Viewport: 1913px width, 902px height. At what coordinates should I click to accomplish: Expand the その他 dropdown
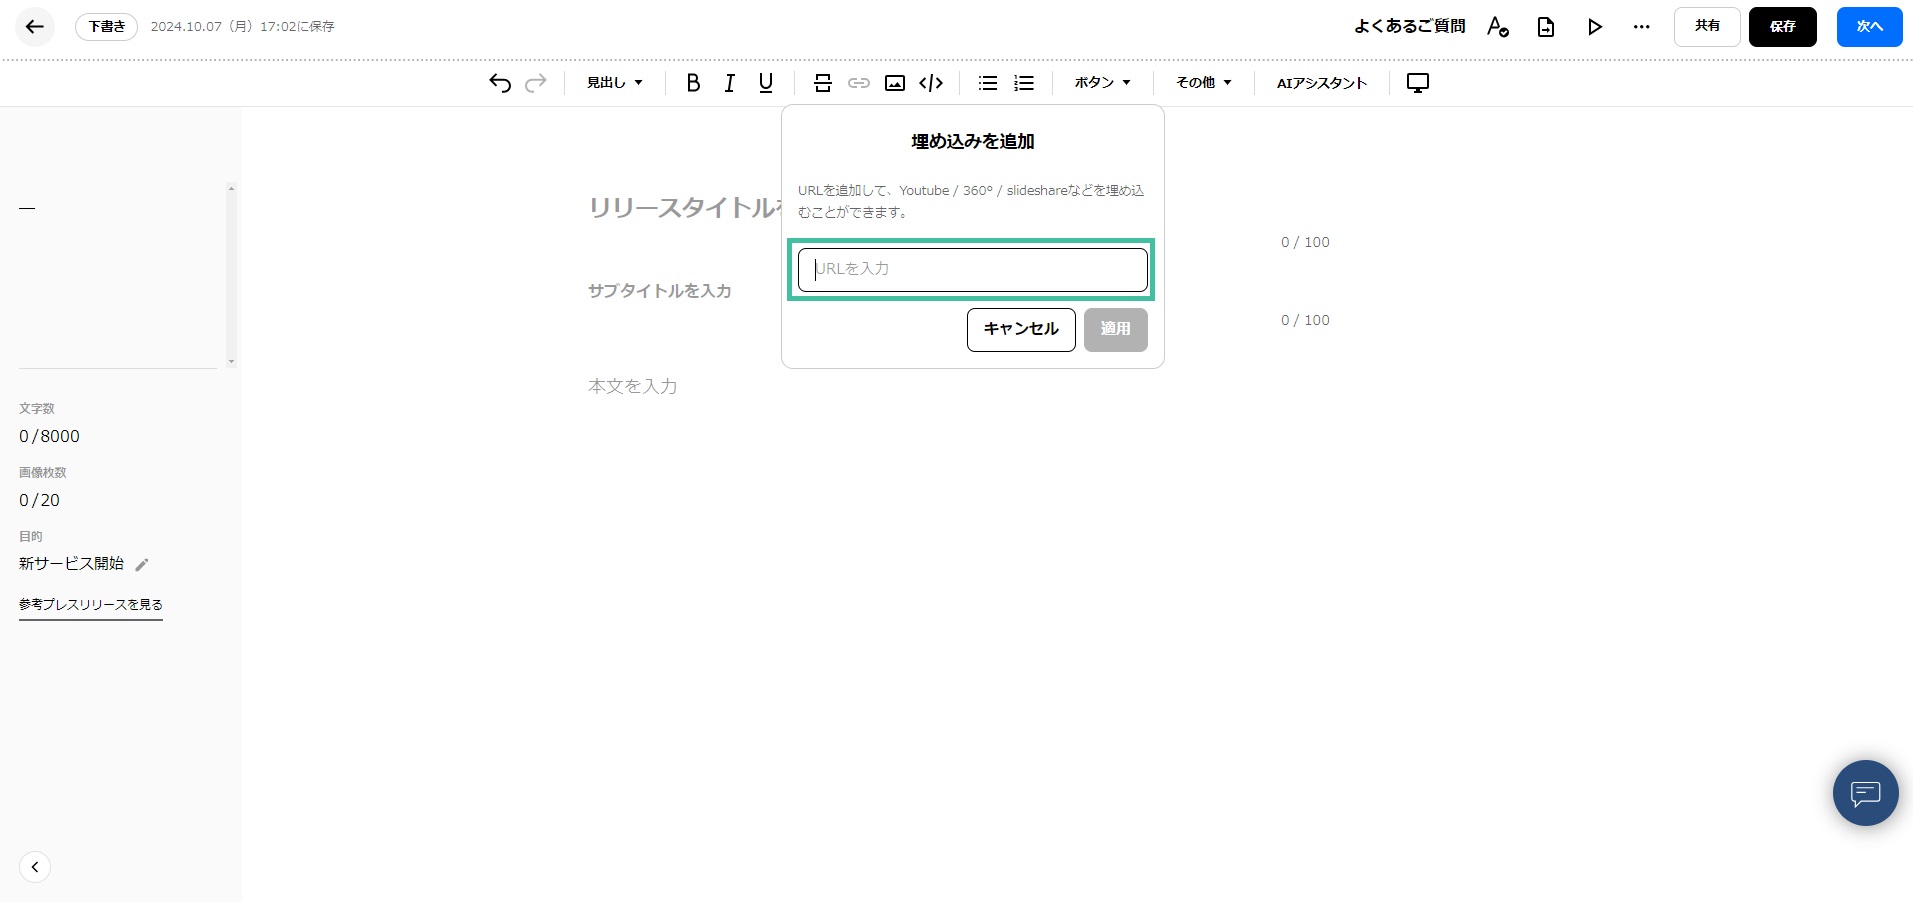tap(1203, 83)
